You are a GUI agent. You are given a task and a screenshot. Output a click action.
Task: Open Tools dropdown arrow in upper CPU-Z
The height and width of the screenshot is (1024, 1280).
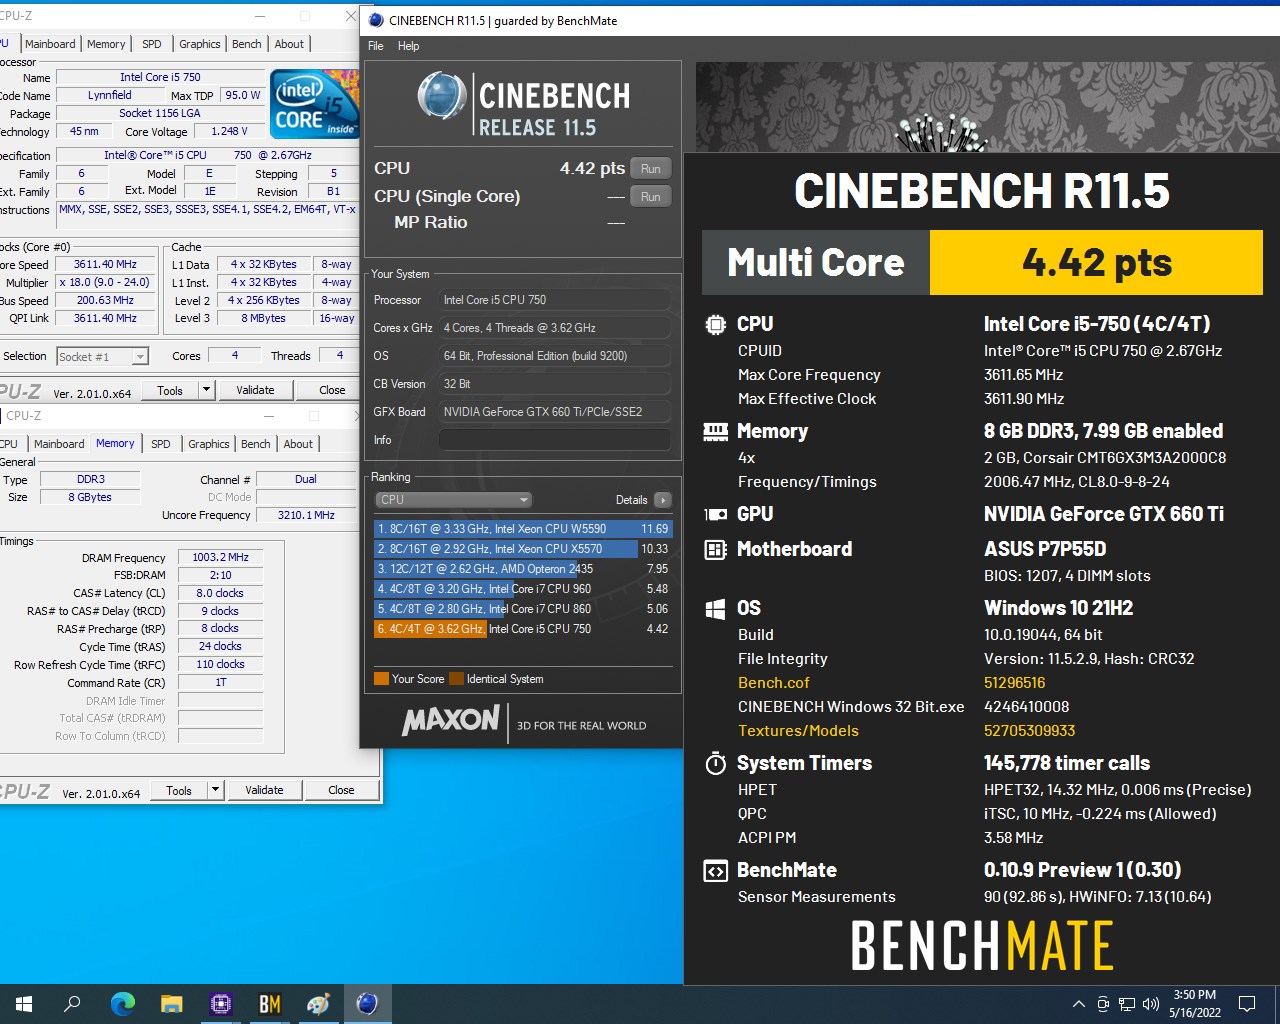click(x=207, y=390)
